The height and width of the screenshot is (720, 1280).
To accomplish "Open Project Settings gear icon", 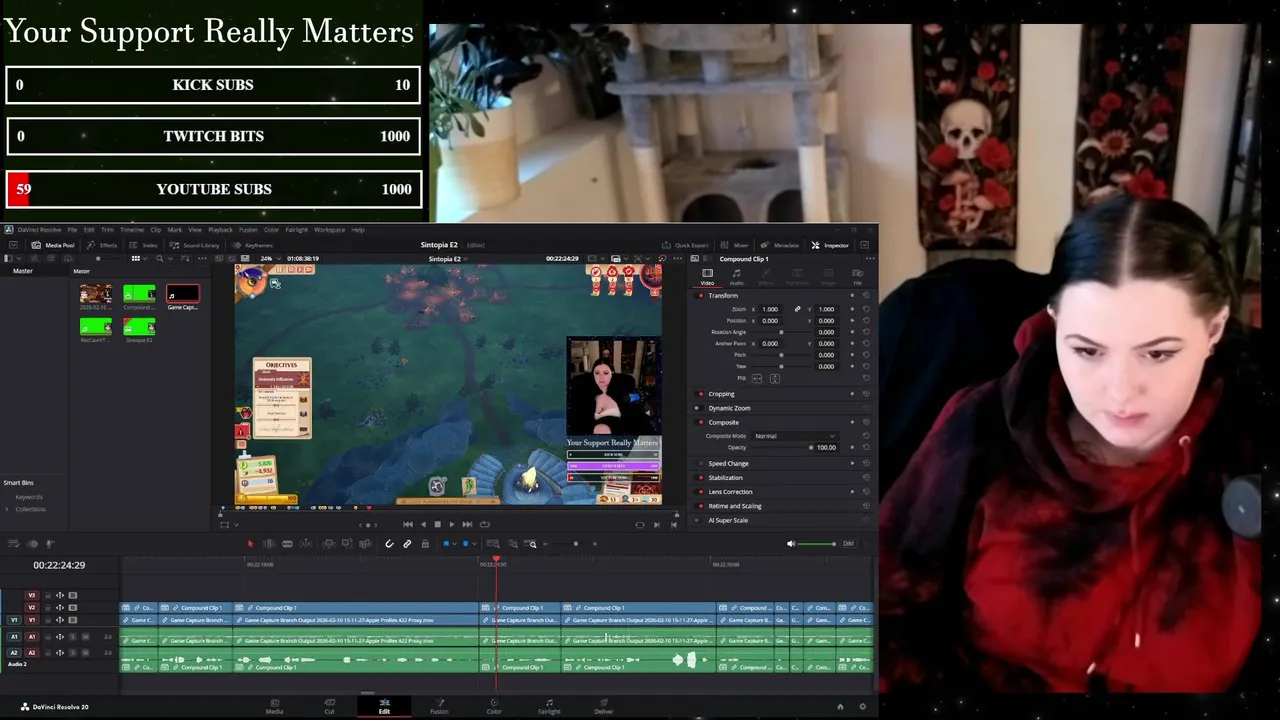I will (x=863, y=706).
